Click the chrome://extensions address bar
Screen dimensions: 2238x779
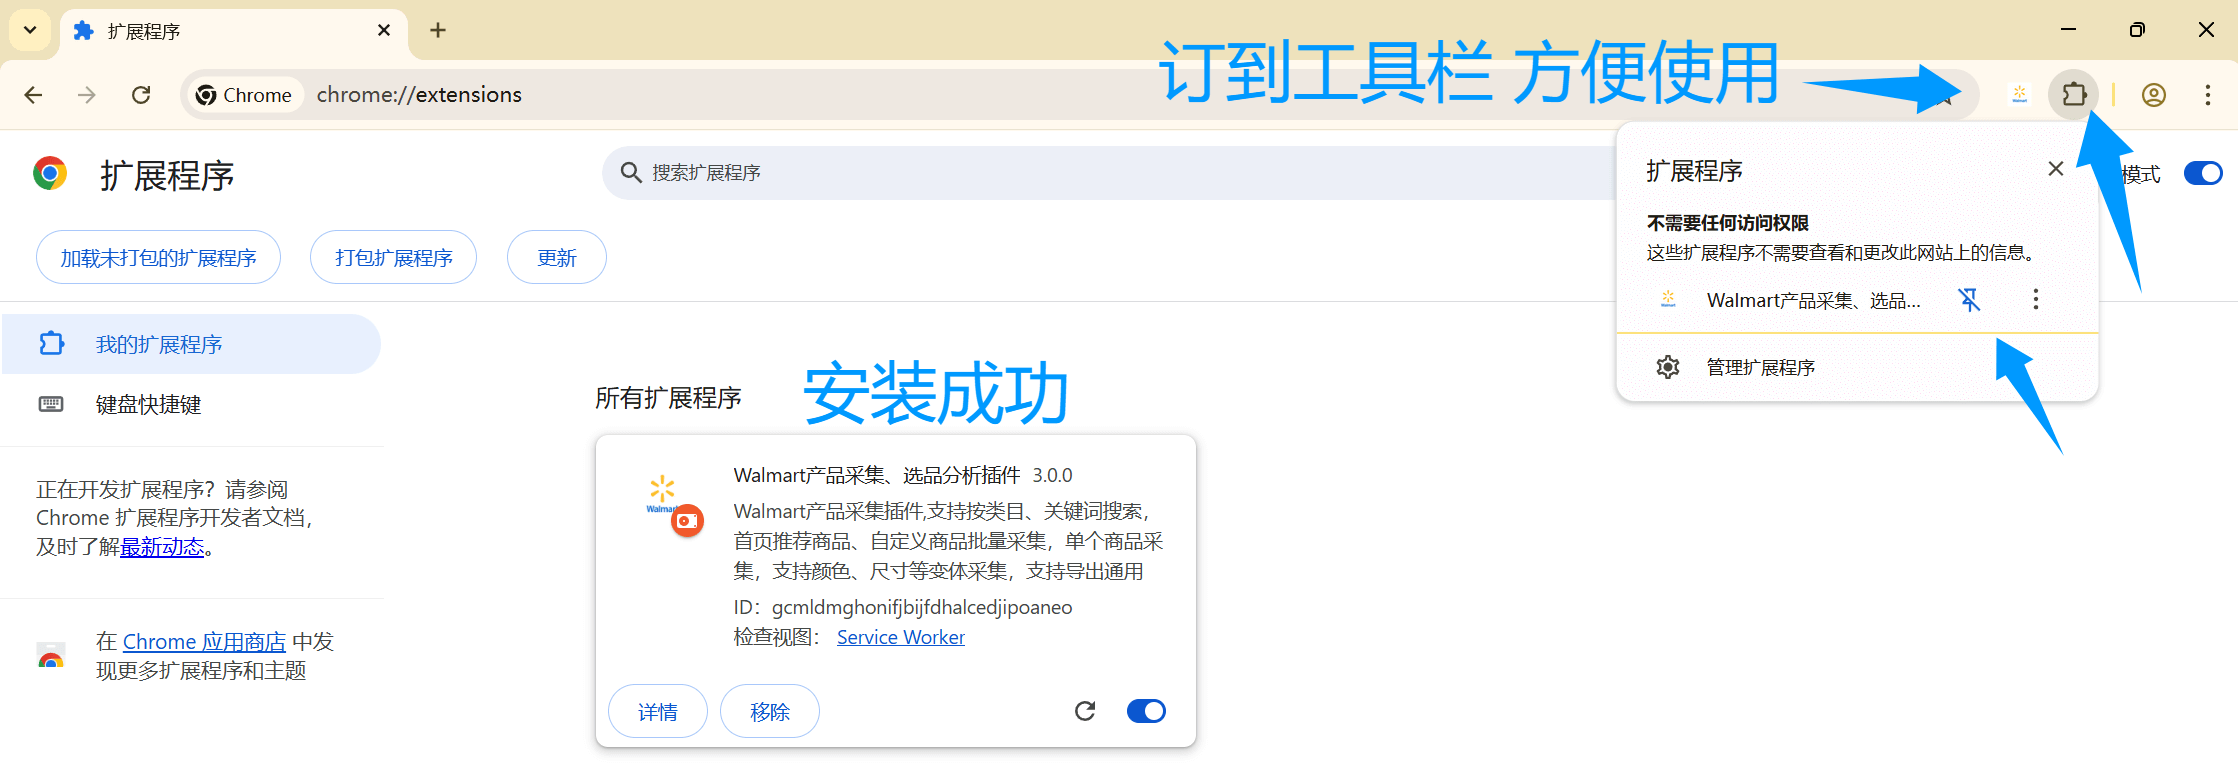pyautogui.click(x=1080, y=95)
